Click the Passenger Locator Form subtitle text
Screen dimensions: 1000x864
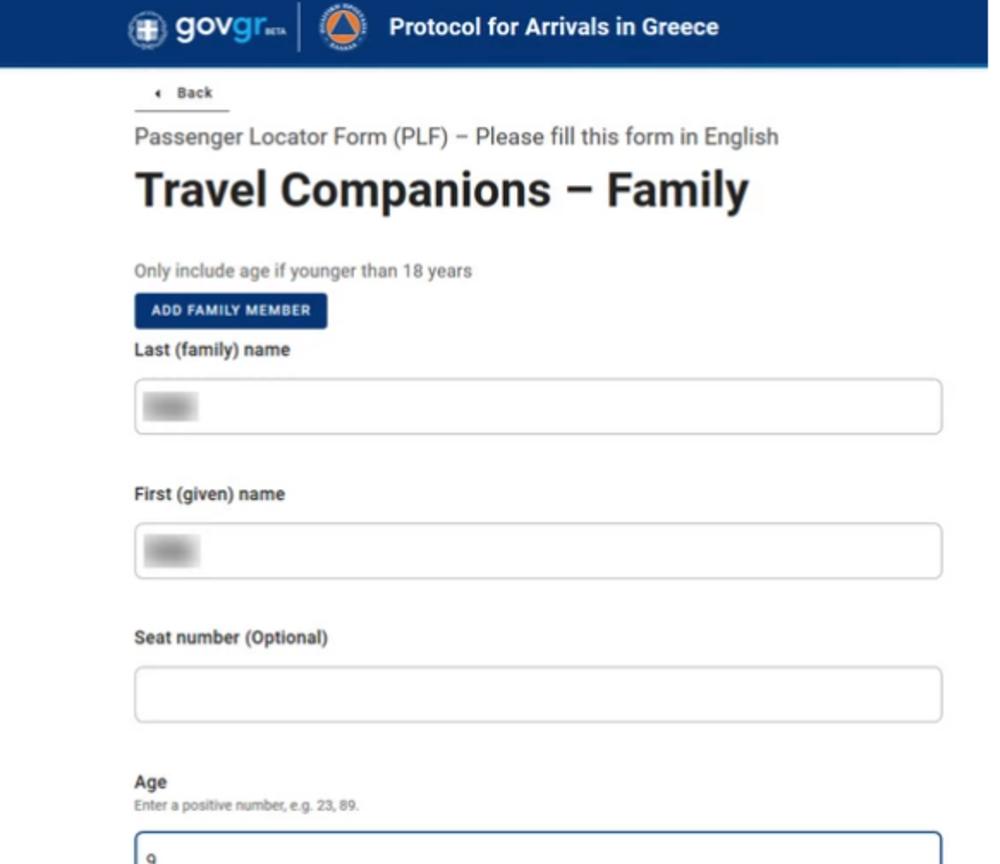[x=456, y=137]
